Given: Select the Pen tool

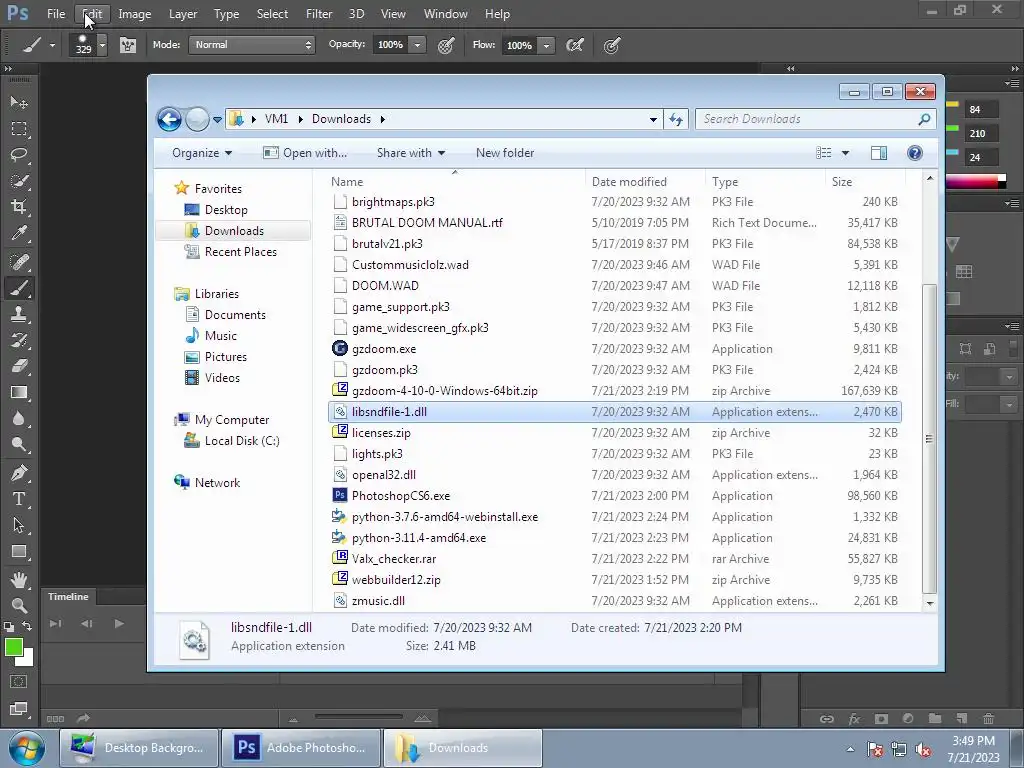Looking at the screenshot, I should click(19, 473).
